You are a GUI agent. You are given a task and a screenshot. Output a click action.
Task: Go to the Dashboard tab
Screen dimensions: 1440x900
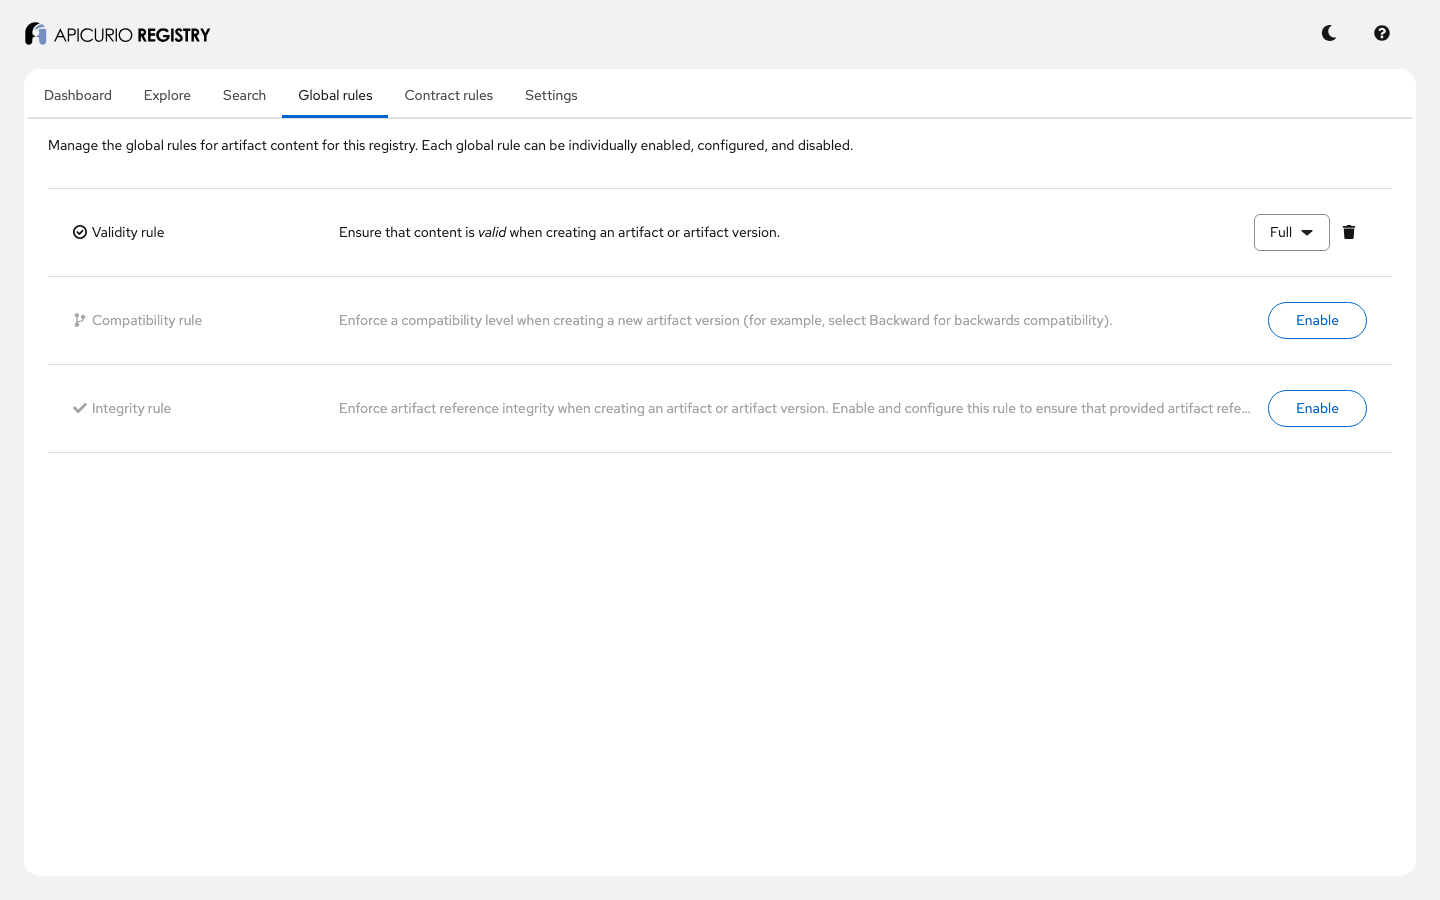(x=78, y=95)
